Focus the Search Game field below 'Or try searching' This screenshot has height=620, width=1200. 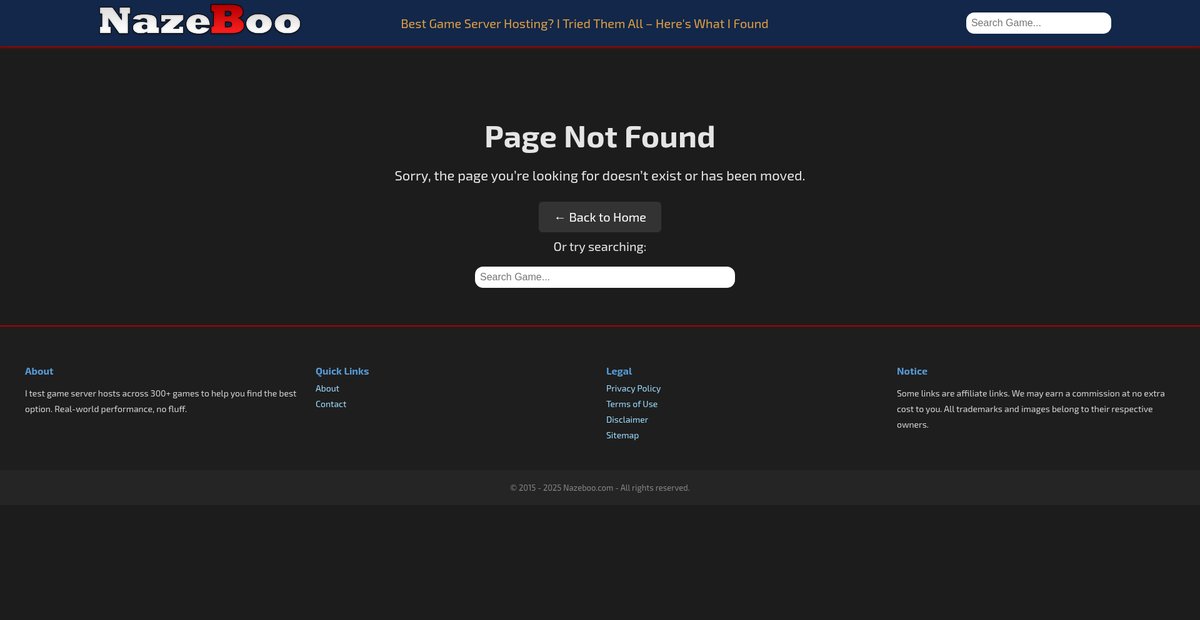[x=605, y=277]
